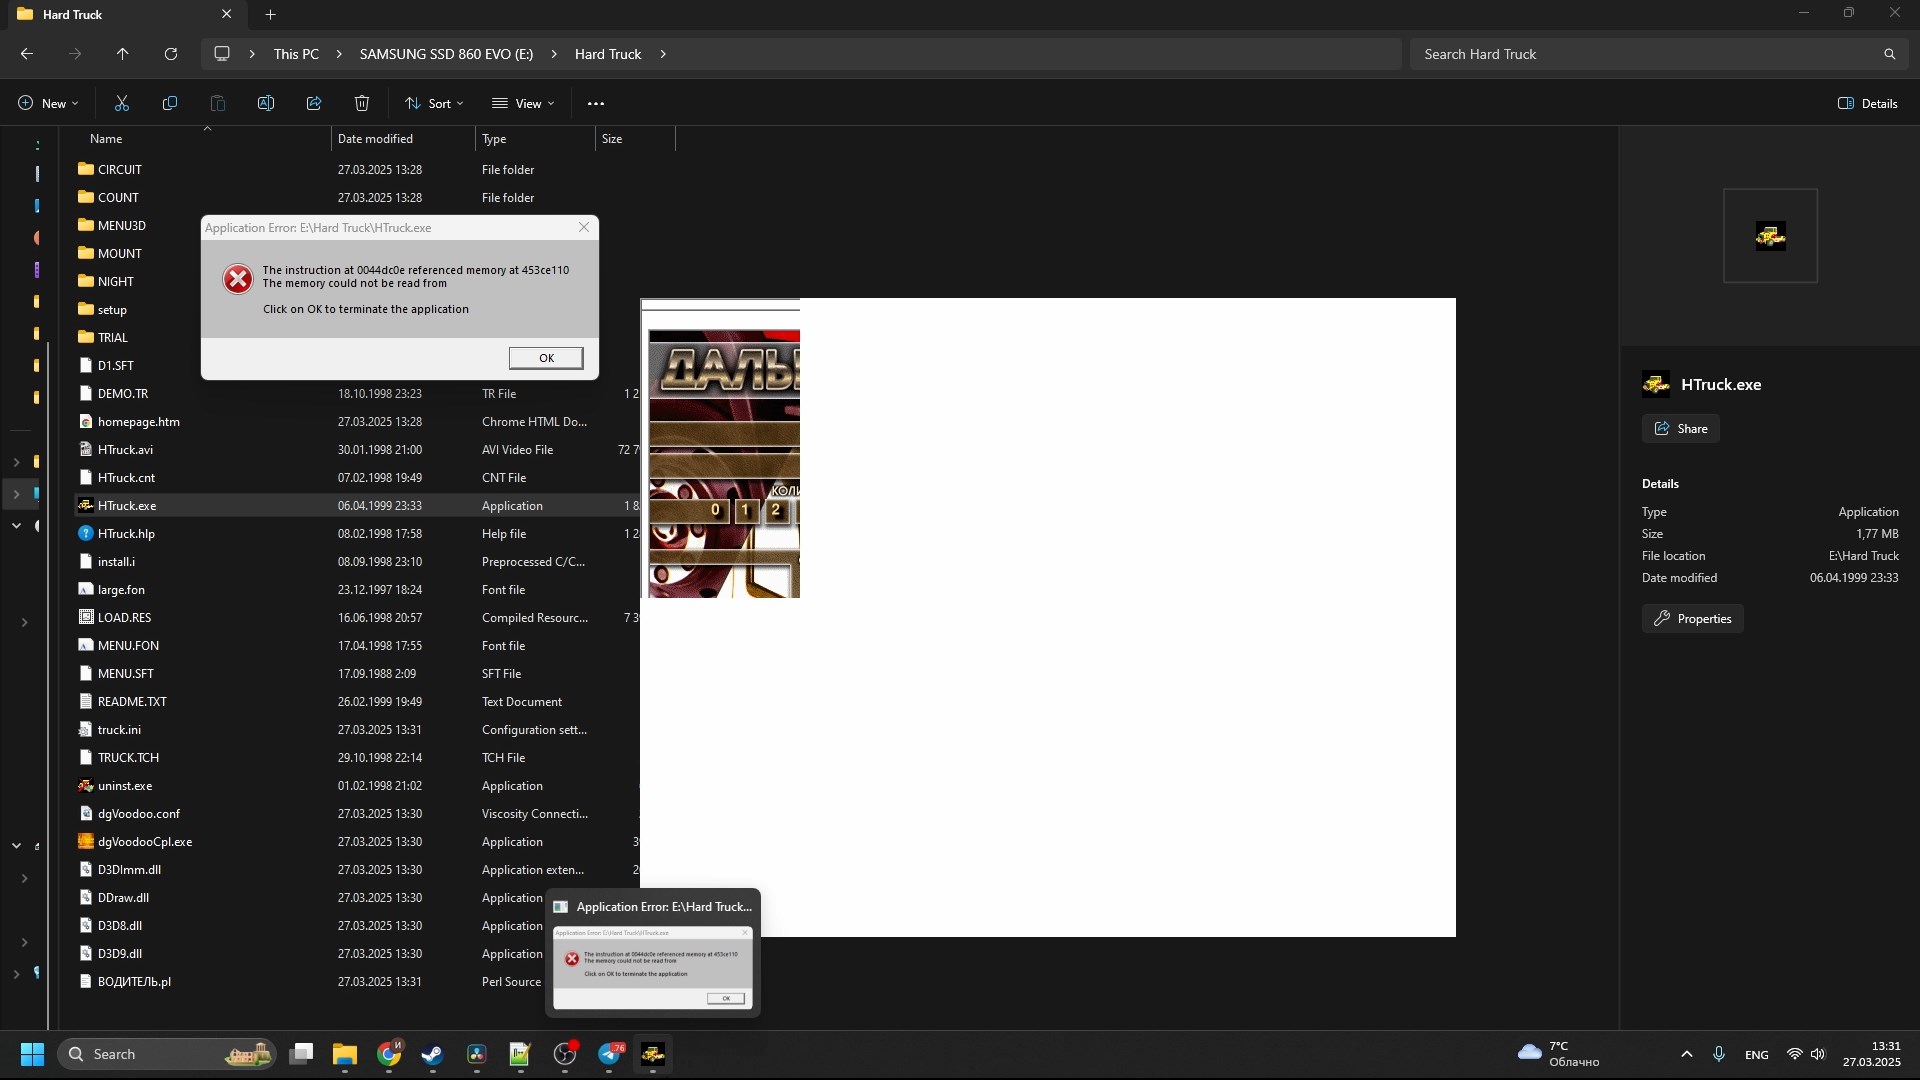Close the Application Error dialog with X
Image resolution: width=1920 pixels, height=1080 pixels.
[x=584, y=227]
